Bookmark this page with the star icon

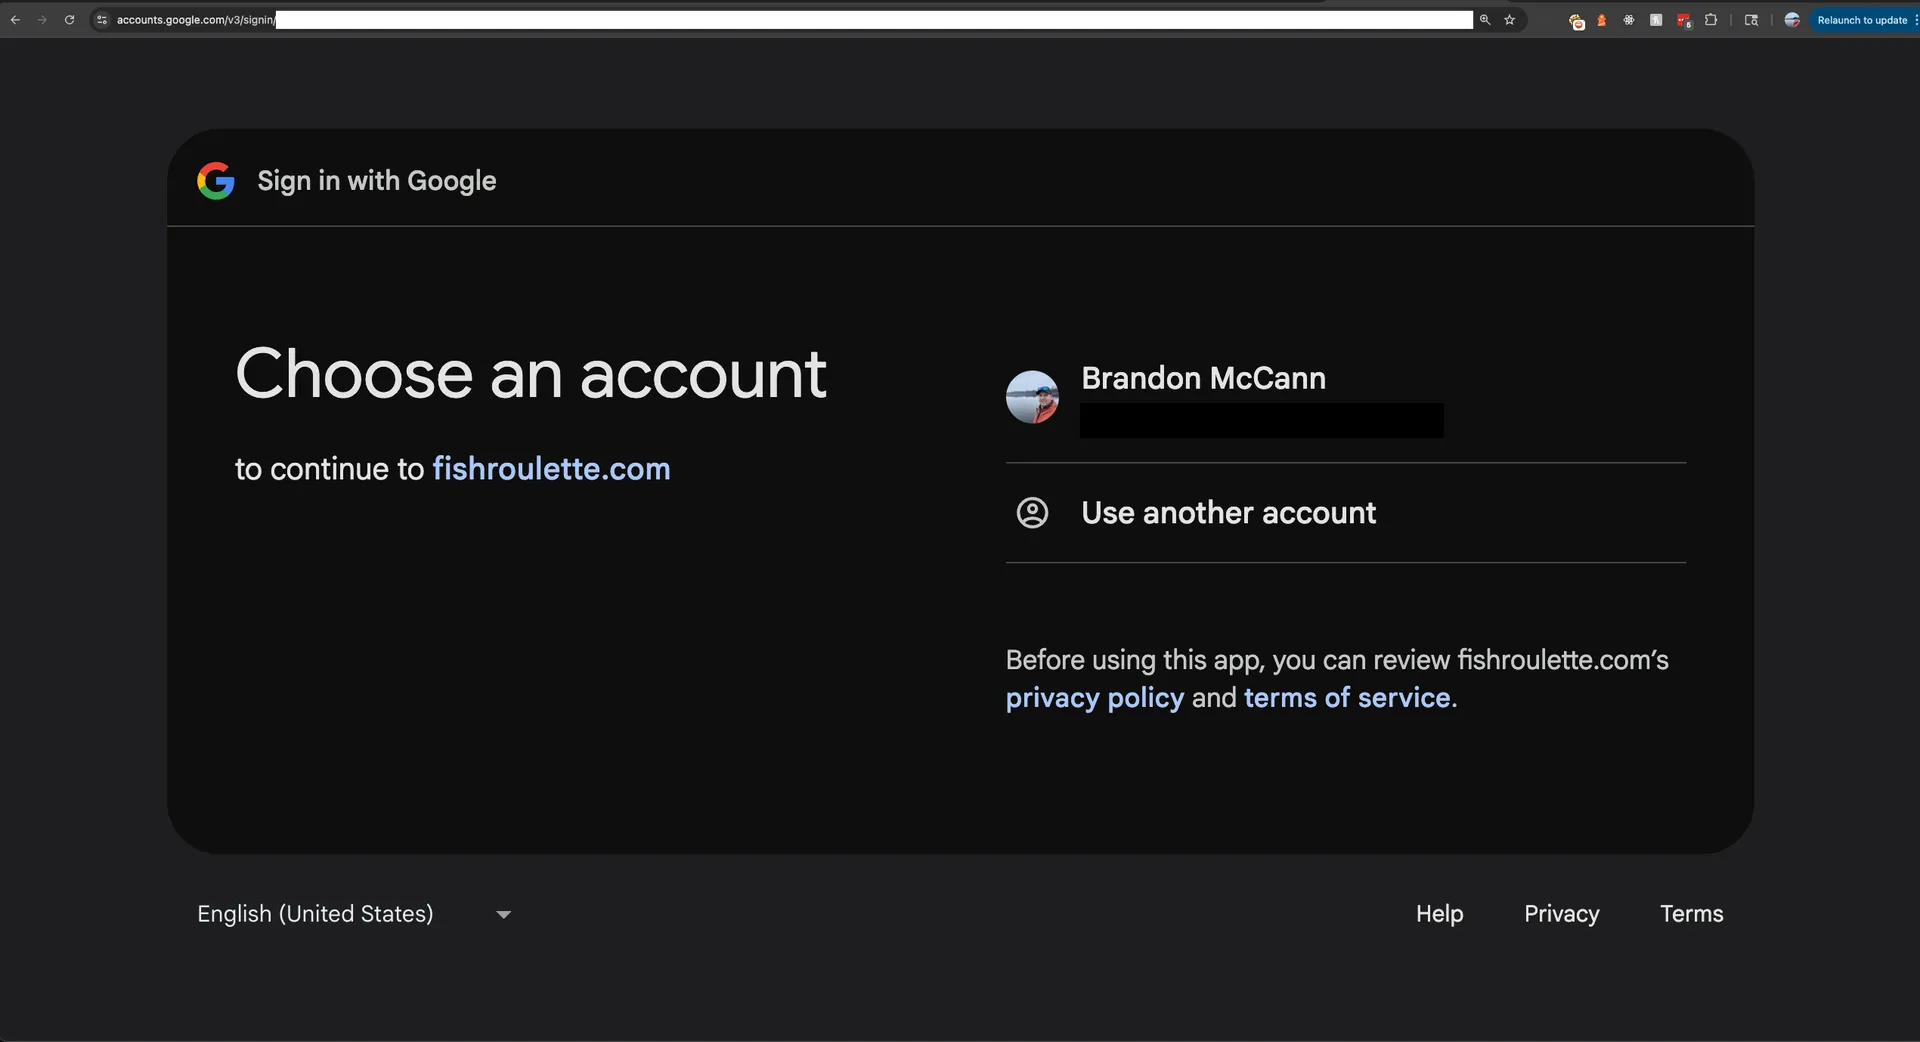(1510, 20)
